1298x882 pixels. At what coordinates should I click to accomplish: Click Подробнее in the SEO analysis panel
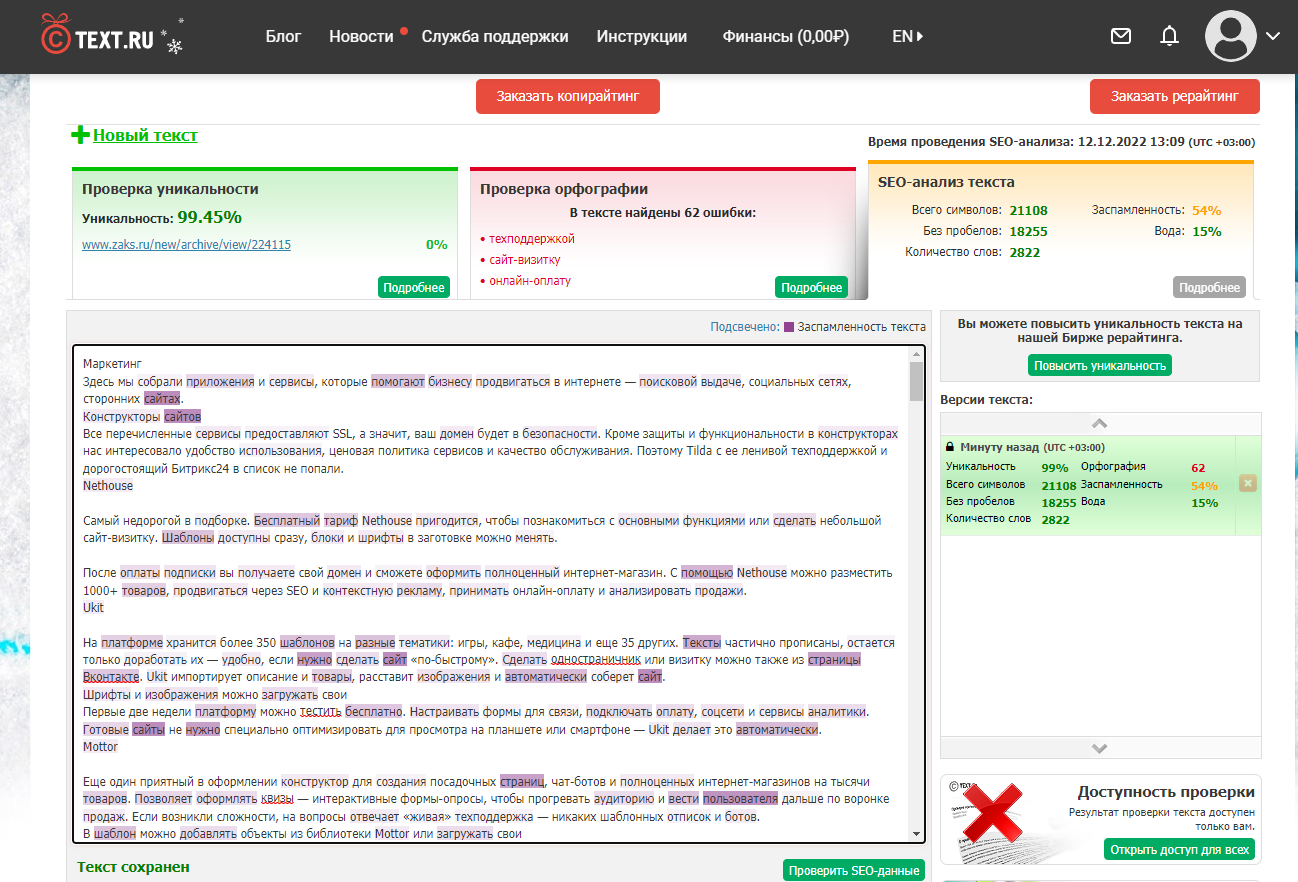1209,287
